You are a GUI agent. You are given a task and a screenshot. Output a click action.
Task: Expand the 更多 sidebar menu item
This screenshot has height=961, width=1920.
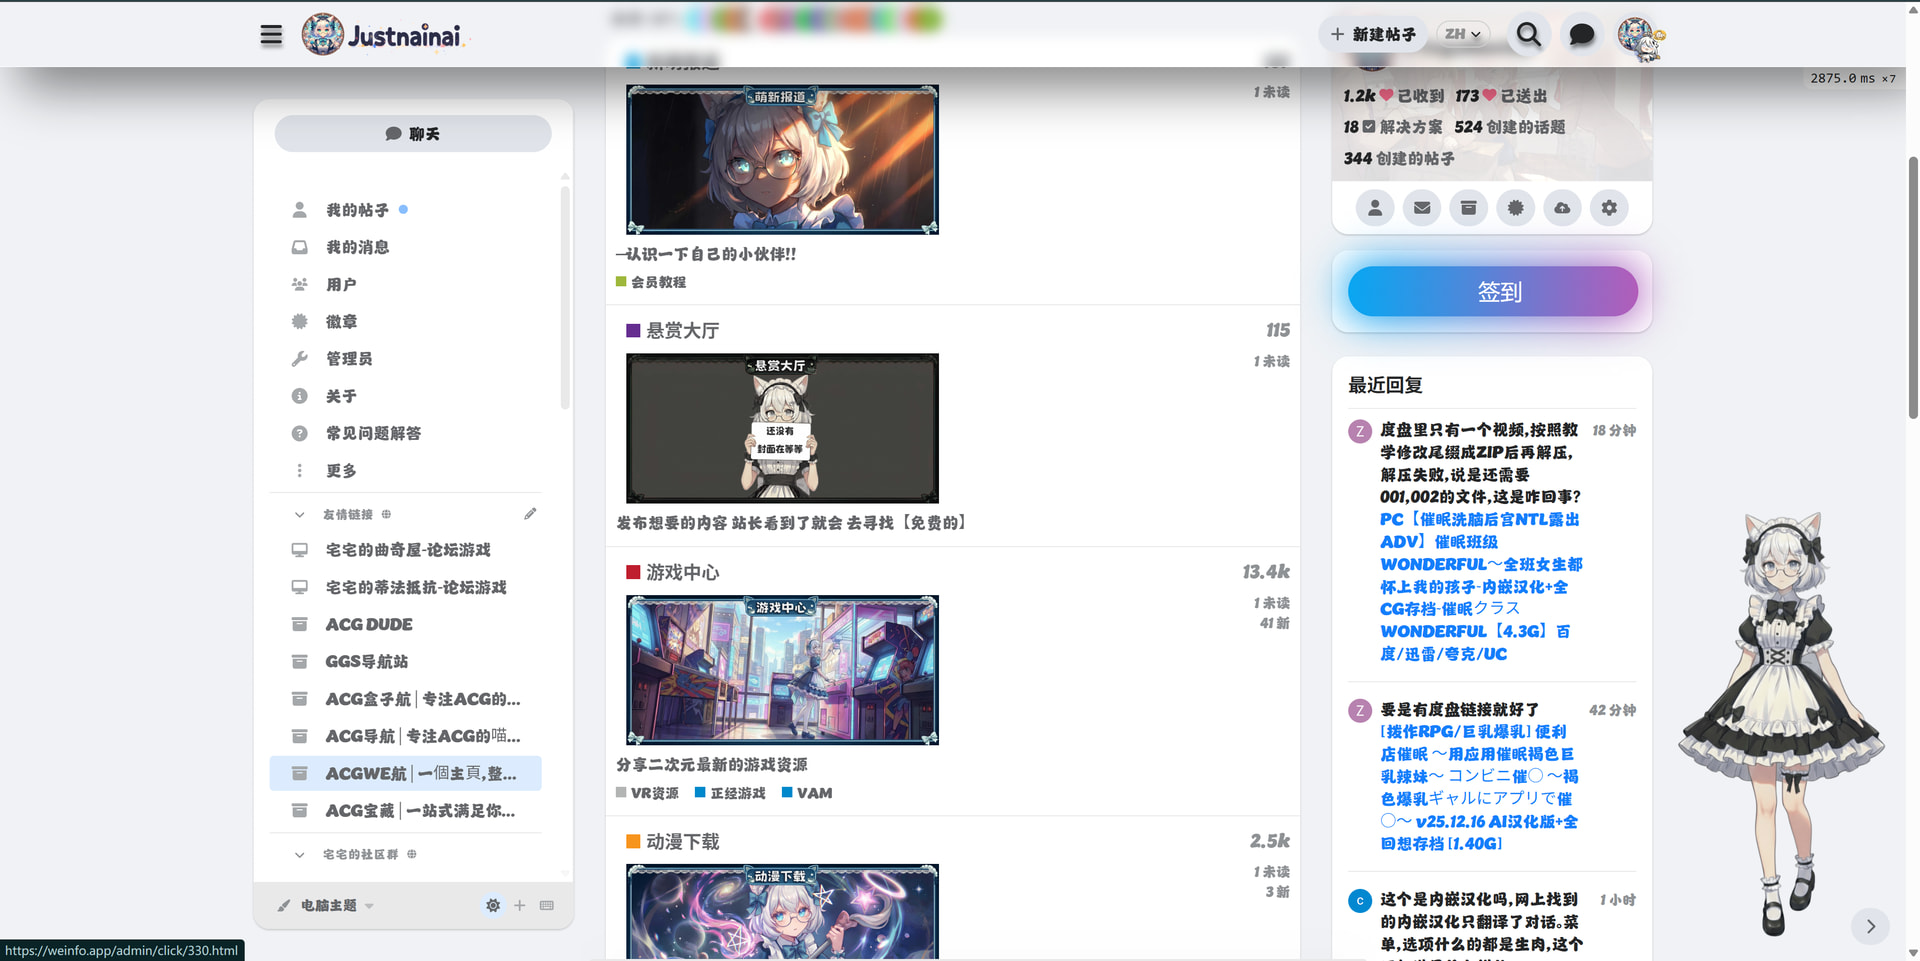341,471
